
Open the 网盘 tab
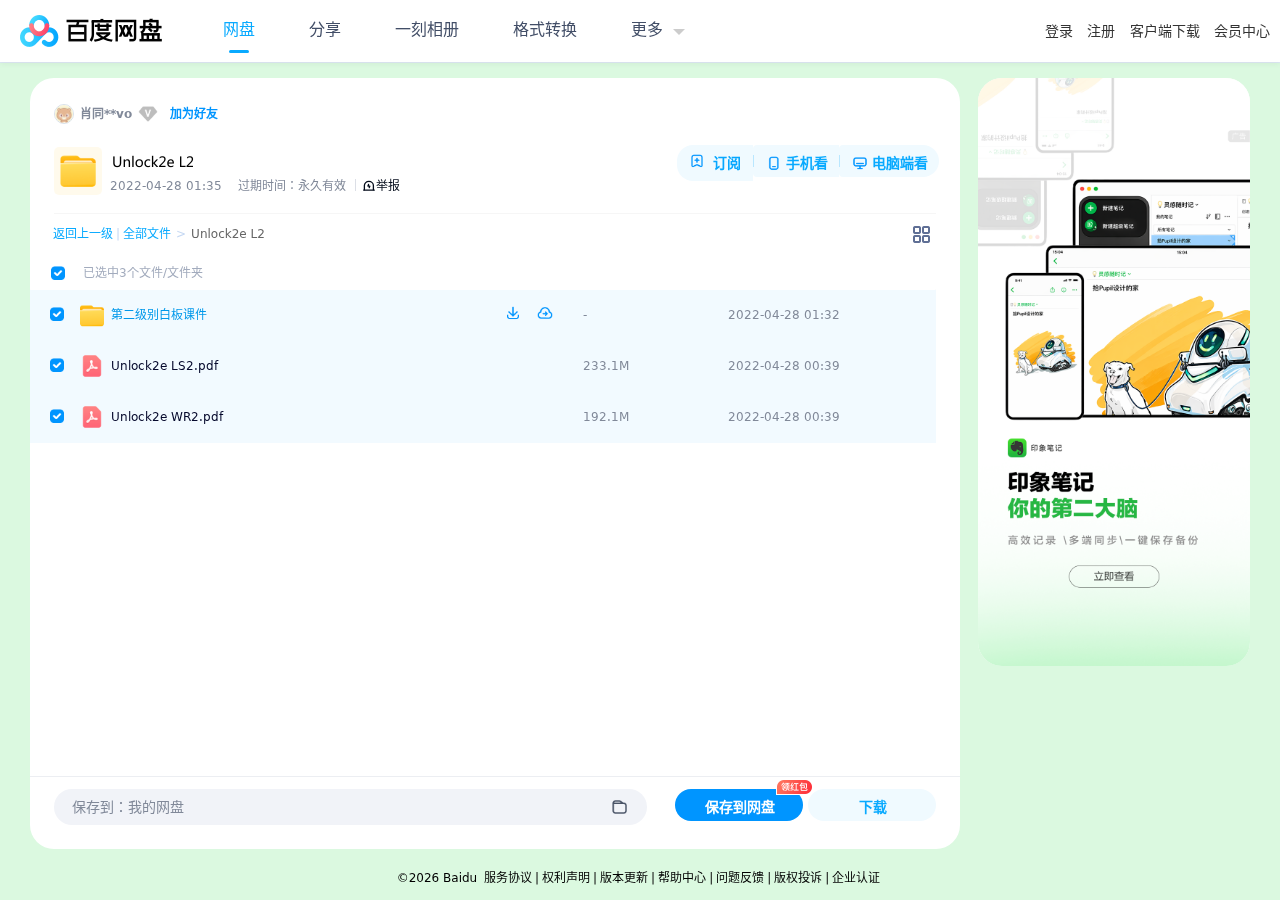(x=239, y=30)
